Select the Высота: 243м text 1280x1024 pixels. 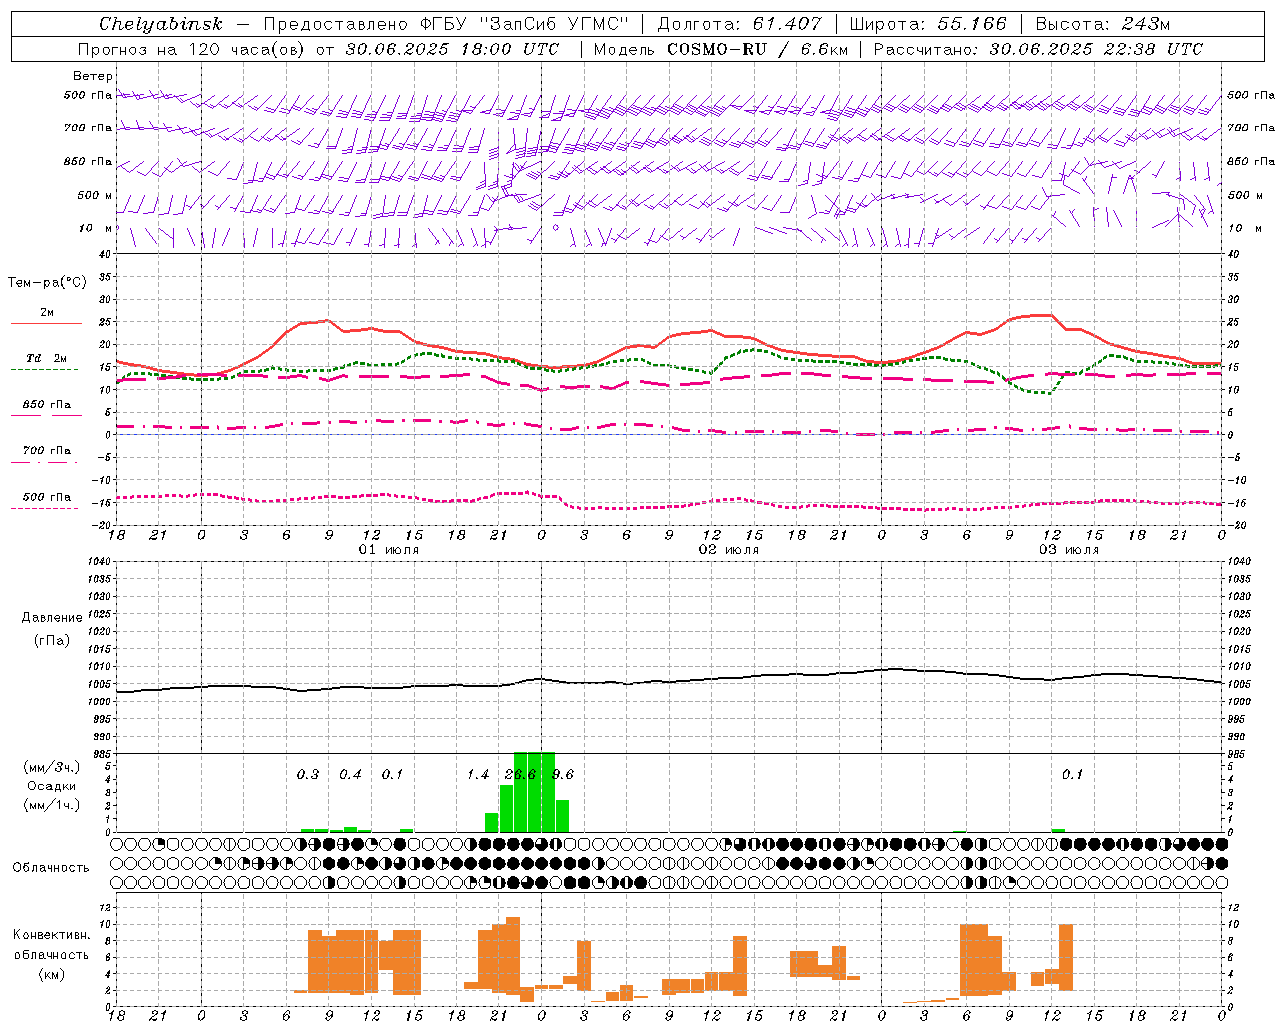[1103, 24]
